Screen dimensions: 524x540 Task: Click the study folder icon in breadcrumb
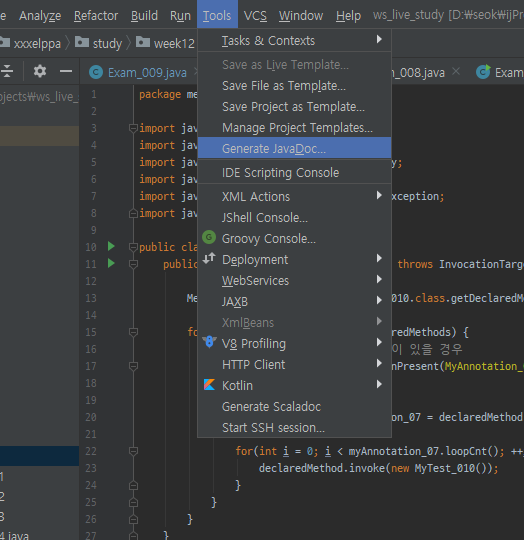pos(82,42)
